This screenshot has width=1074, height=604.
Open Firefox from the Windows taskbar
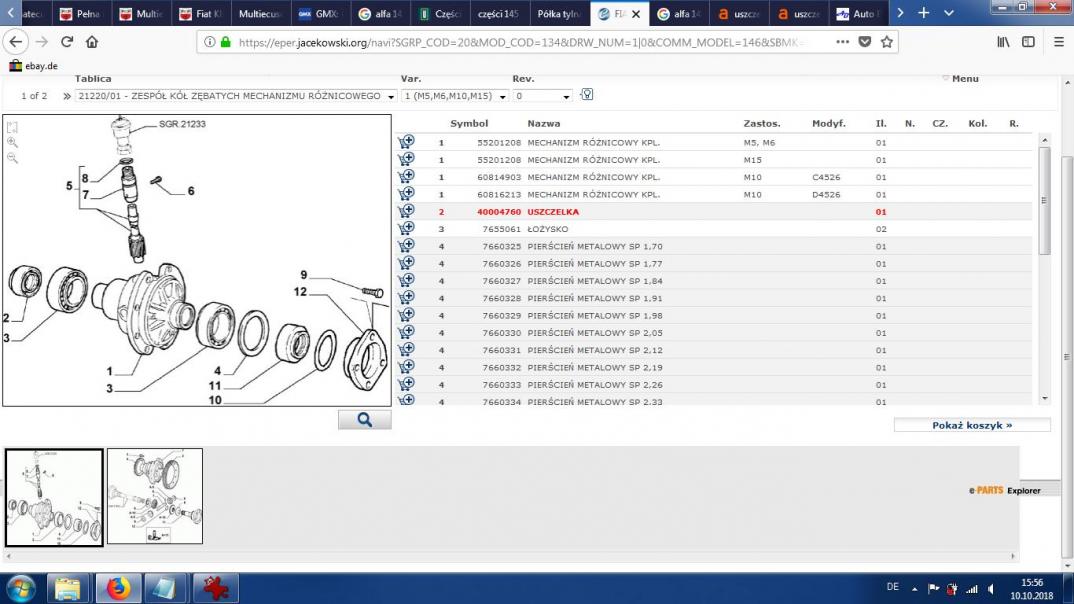click(118, 587)
